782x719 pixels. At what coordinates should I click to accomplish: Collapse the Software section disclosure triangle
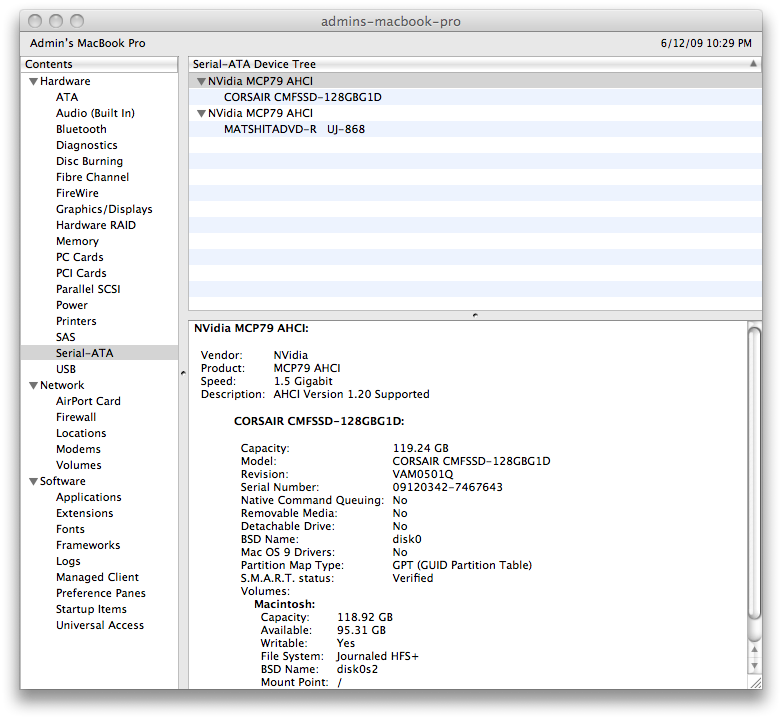click(33, 481)
